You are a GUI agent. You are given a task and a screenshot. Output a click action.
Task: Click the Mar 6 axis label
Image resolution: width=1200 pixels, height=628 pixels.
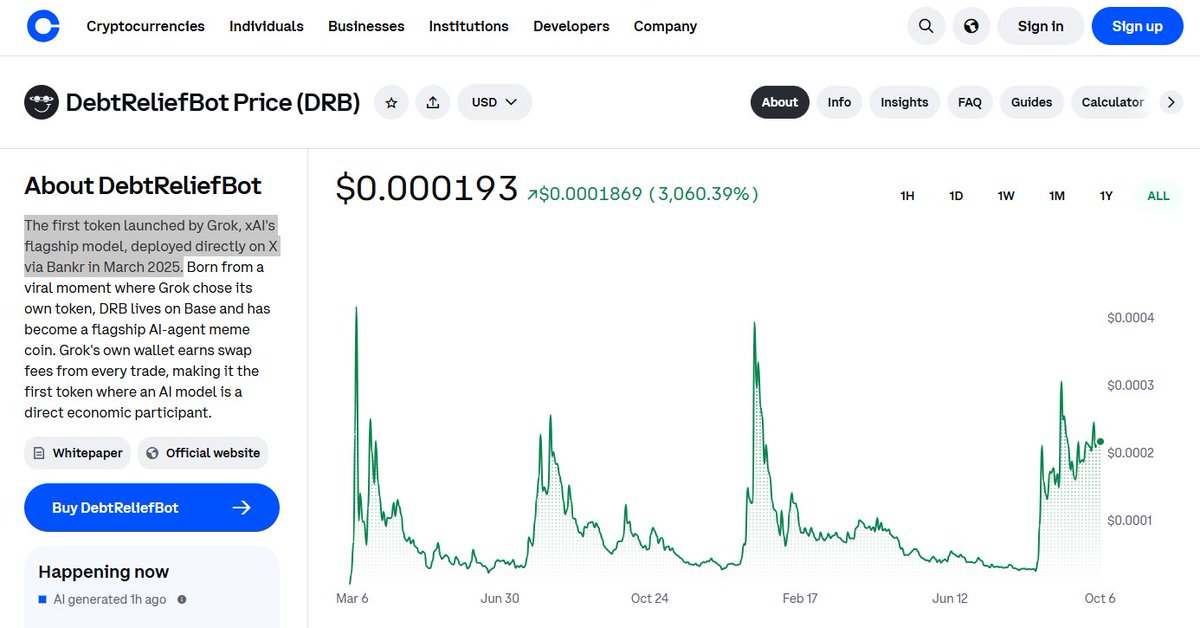tap(352, 598)
